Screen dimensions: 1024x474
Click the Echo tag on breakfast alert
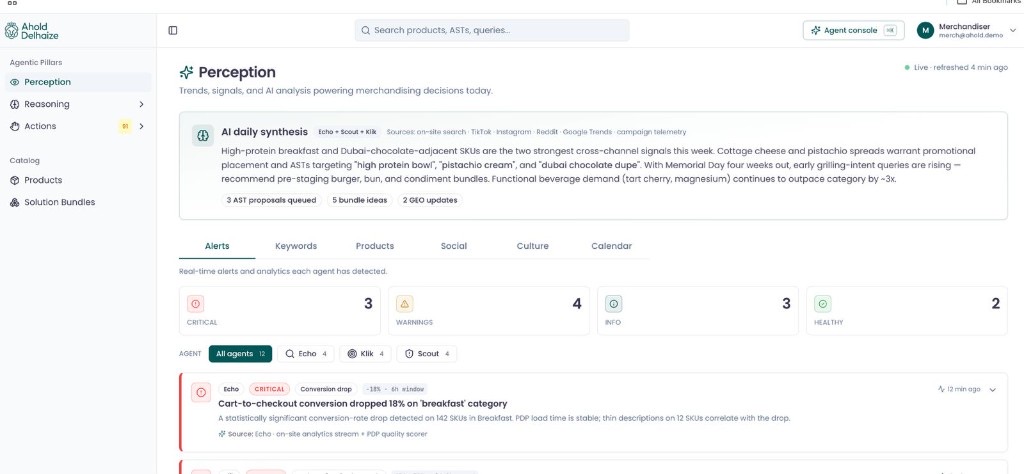(231, 389)
